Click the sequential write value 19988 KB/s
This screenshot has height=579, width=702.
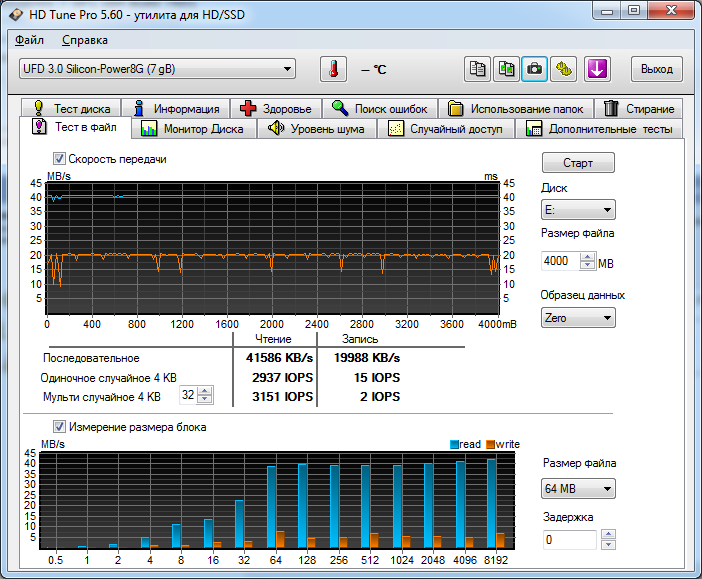[367, 358]
